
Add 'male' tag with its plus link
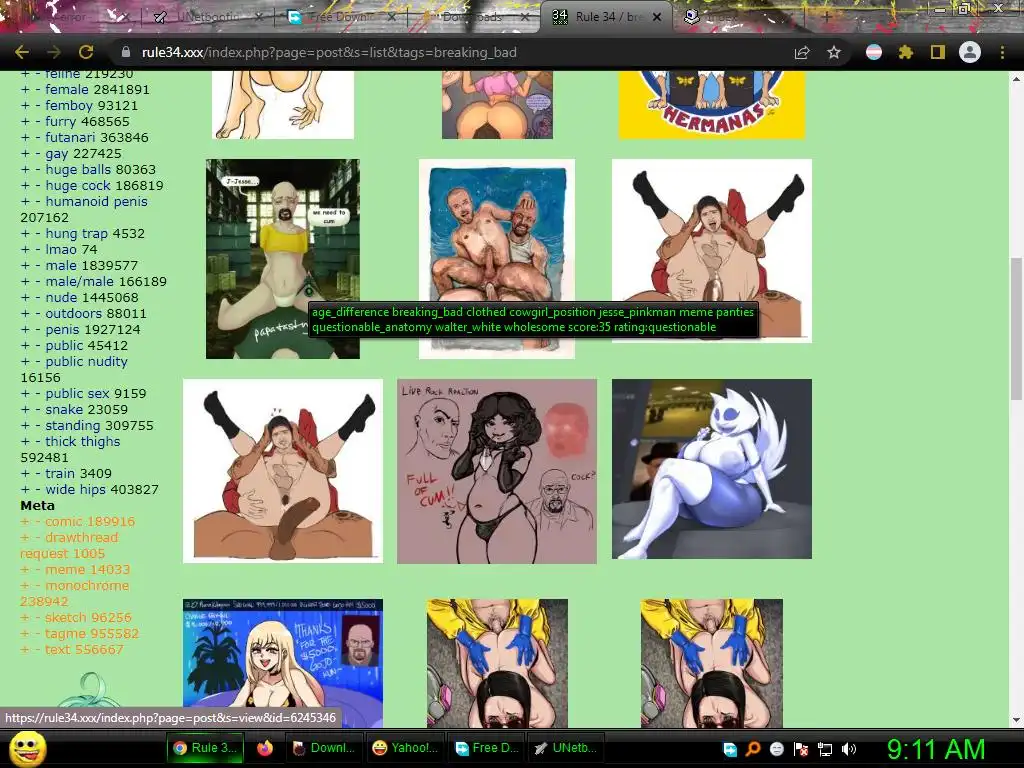click(25, 265)
